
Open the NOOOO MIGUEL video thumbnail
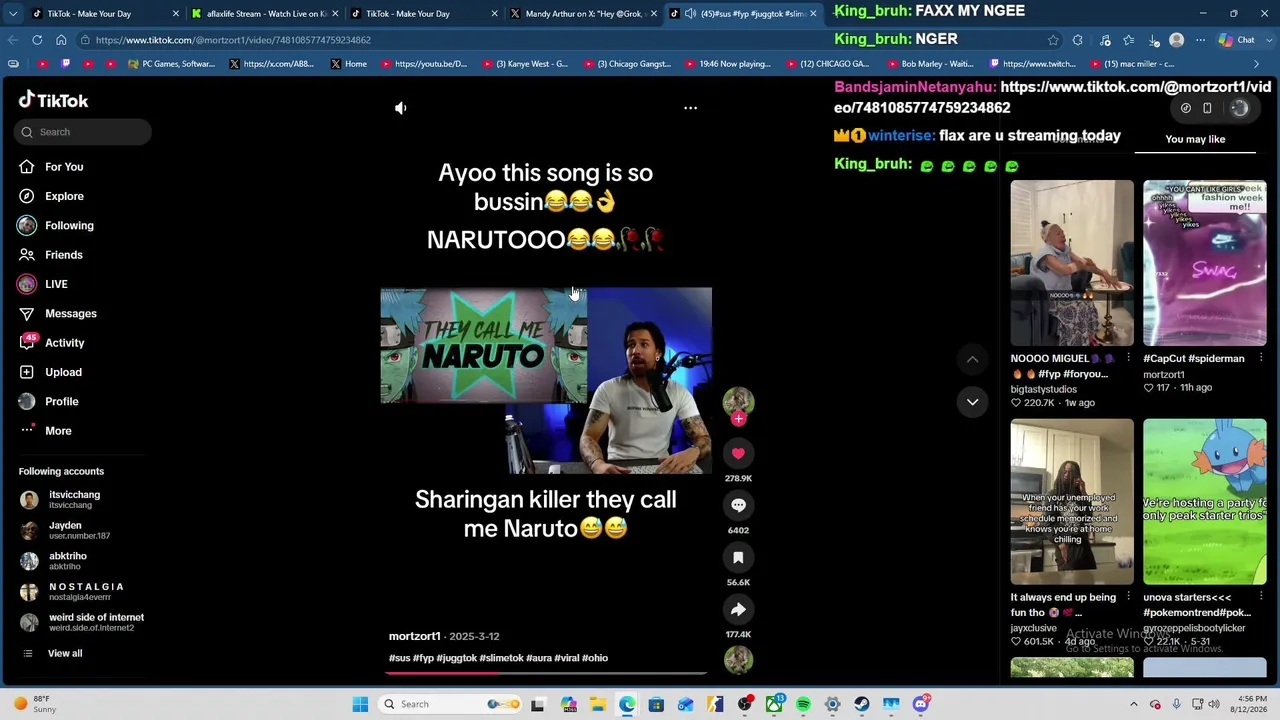coord(1072,263)
